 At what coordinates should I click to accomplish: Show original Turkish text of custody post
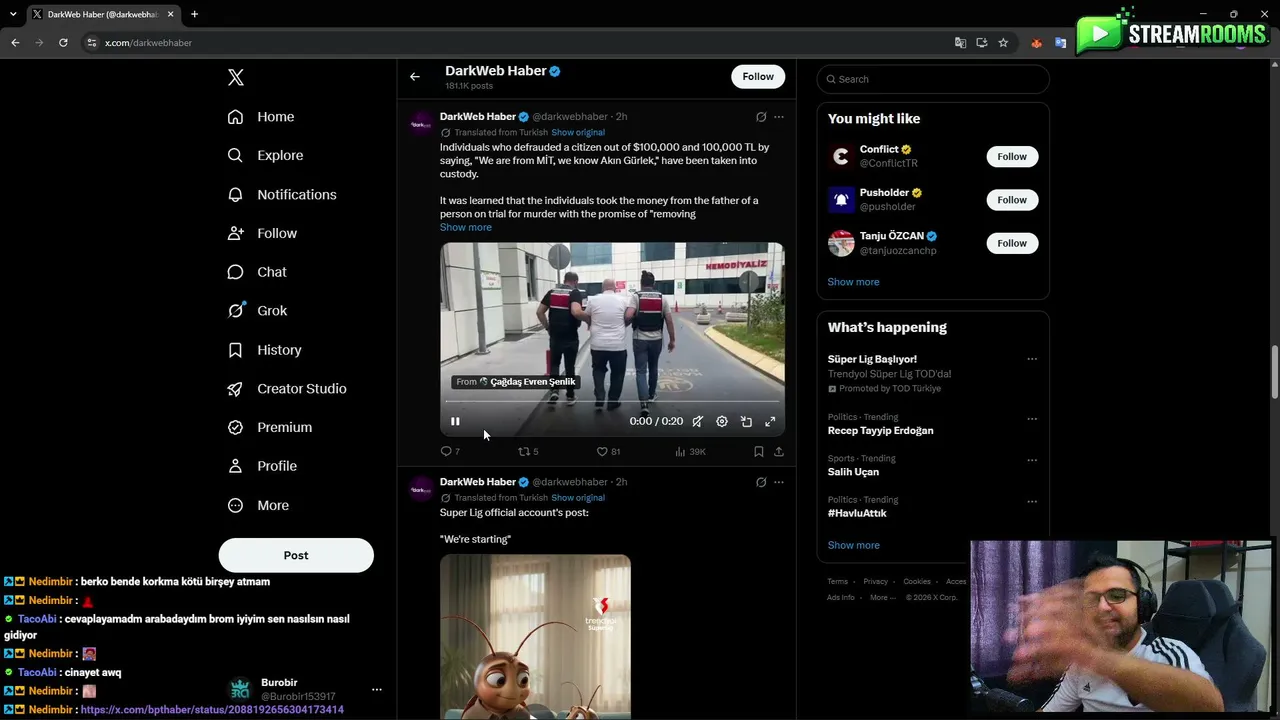coord(578,132)
